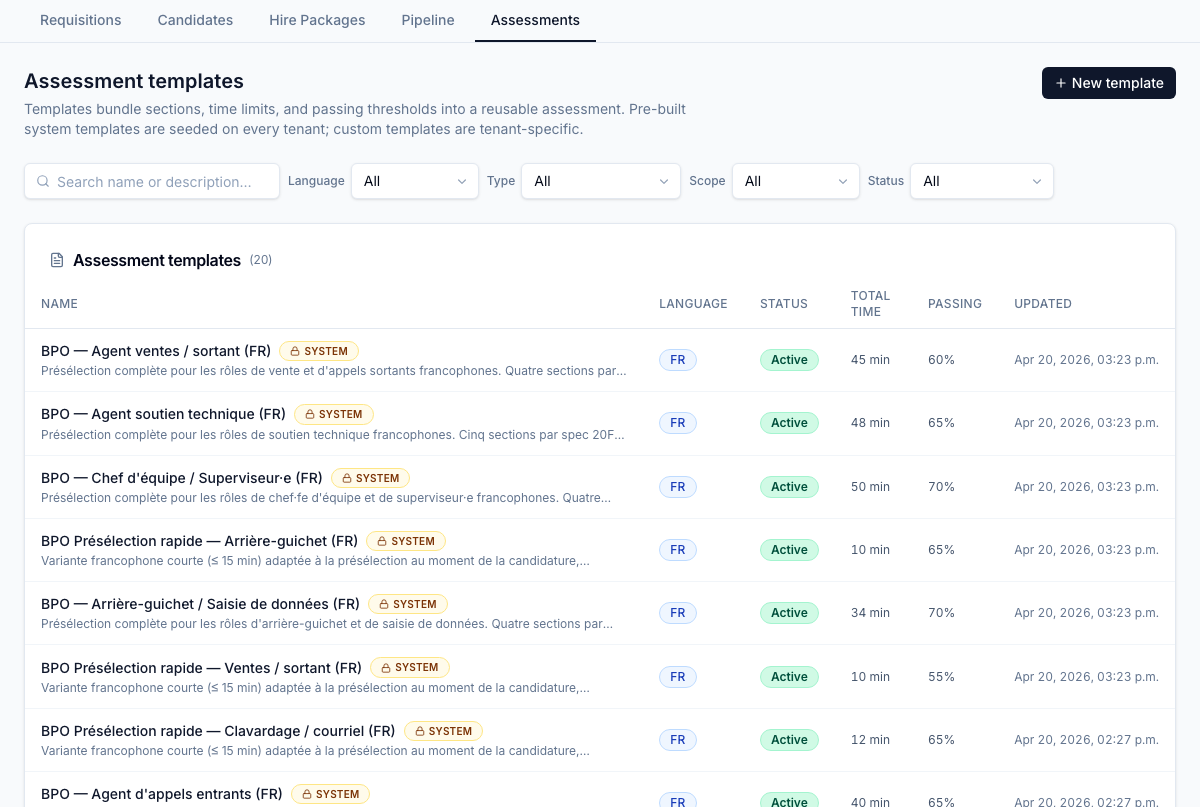Image resolution: width=1200 pixels, height=807 pixels.
Task: Click SYSTEM lock badge on Agent ventes / sortant
Action: point(319,351)
